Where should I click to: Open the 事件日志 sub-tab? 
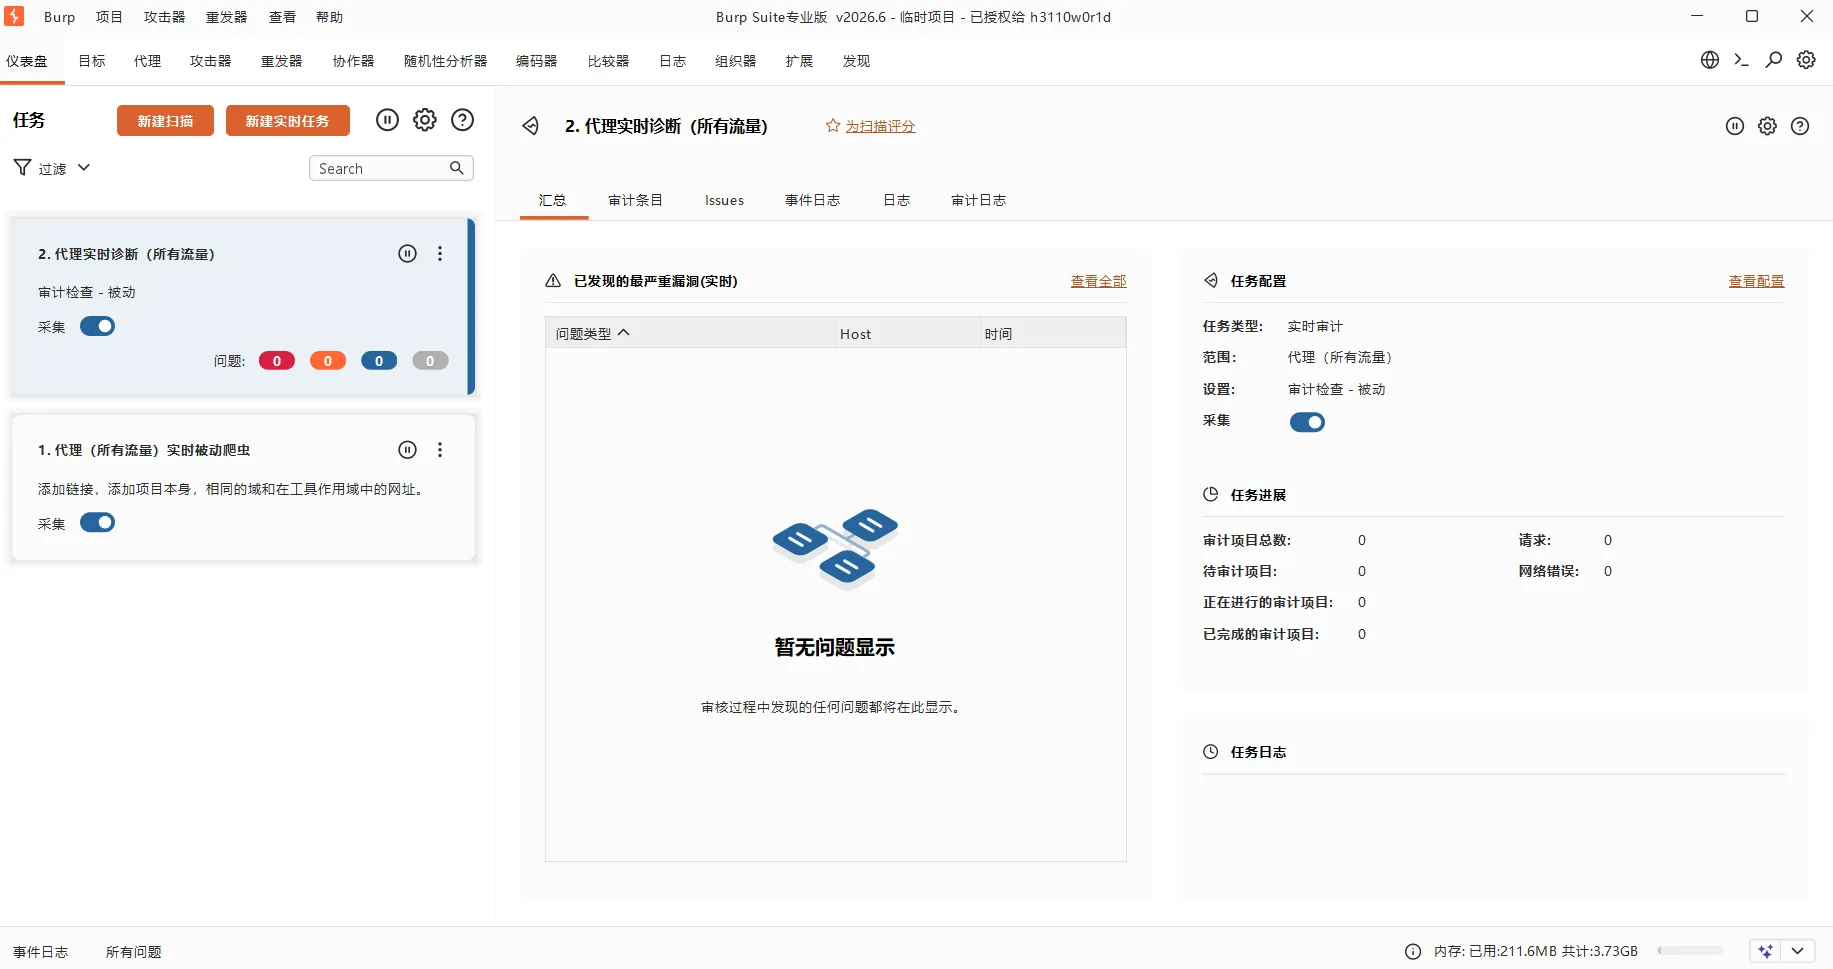812,200
